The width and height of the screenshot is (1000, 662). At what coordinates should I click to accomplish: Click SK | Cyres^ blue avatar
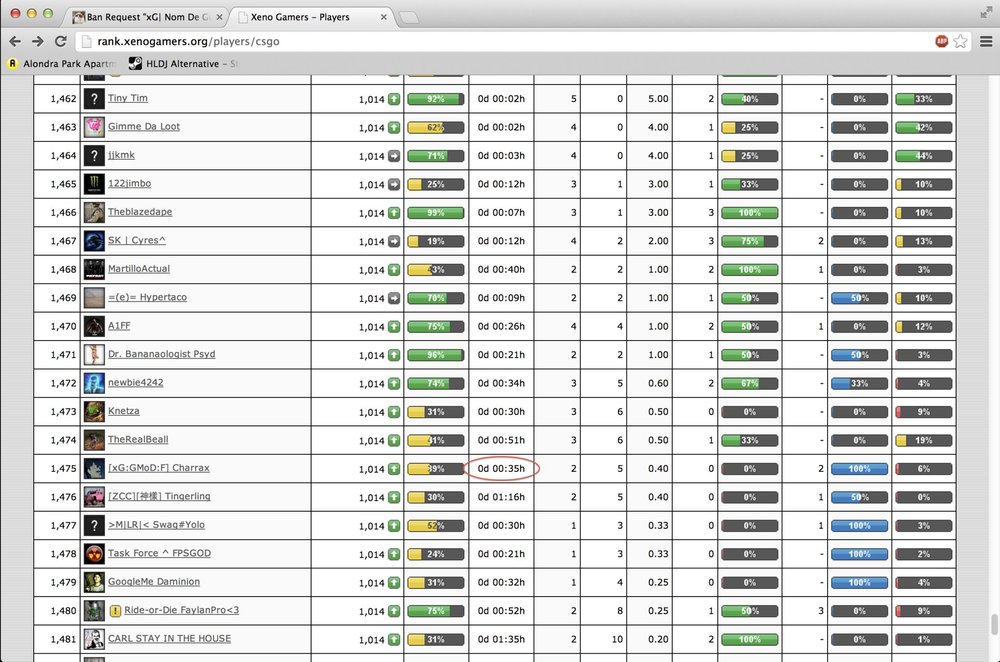pos(94,240)
